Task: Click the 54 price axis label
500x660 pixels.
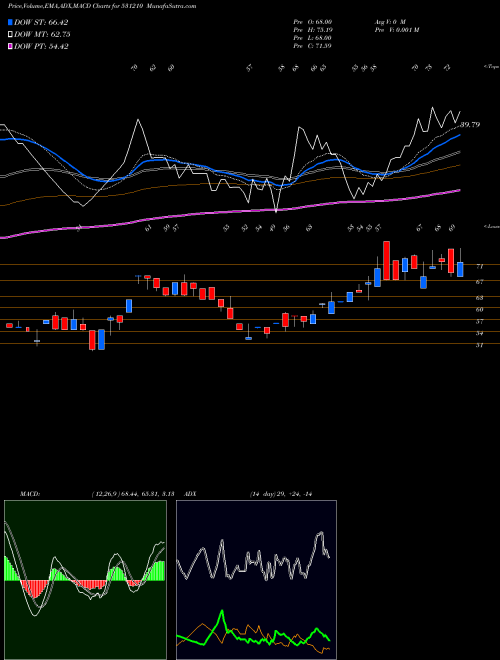Action: click(x=479, y=333)
